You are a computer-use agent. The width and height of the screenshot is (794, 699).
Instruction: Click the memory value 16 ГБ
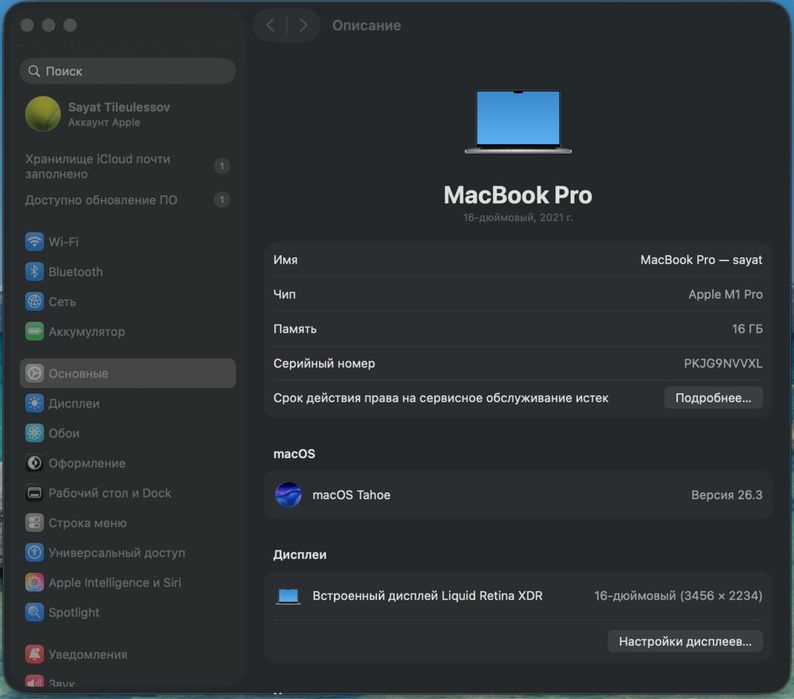747,329
